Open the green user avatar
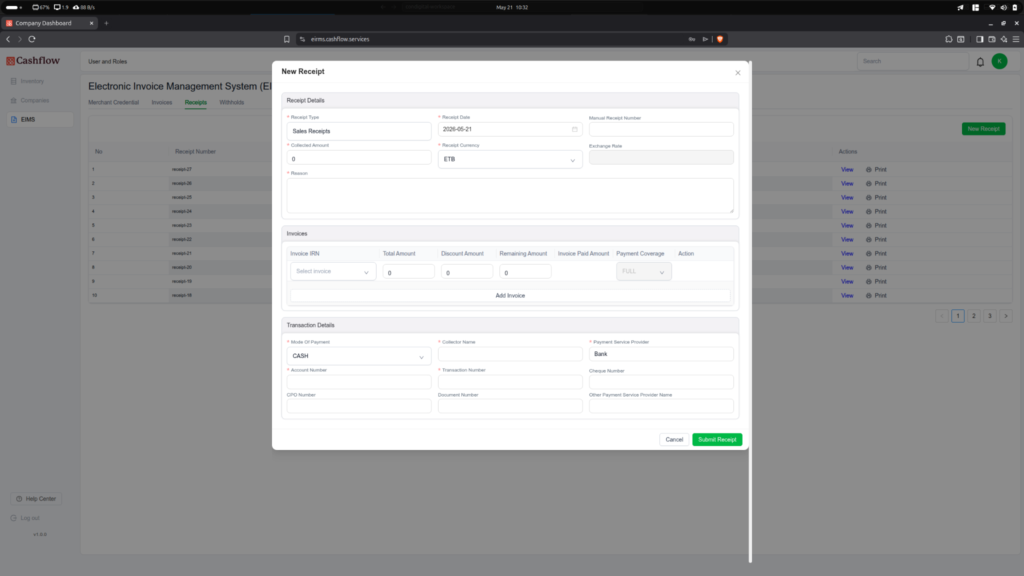1024x576 pixels. pos(999,61)
